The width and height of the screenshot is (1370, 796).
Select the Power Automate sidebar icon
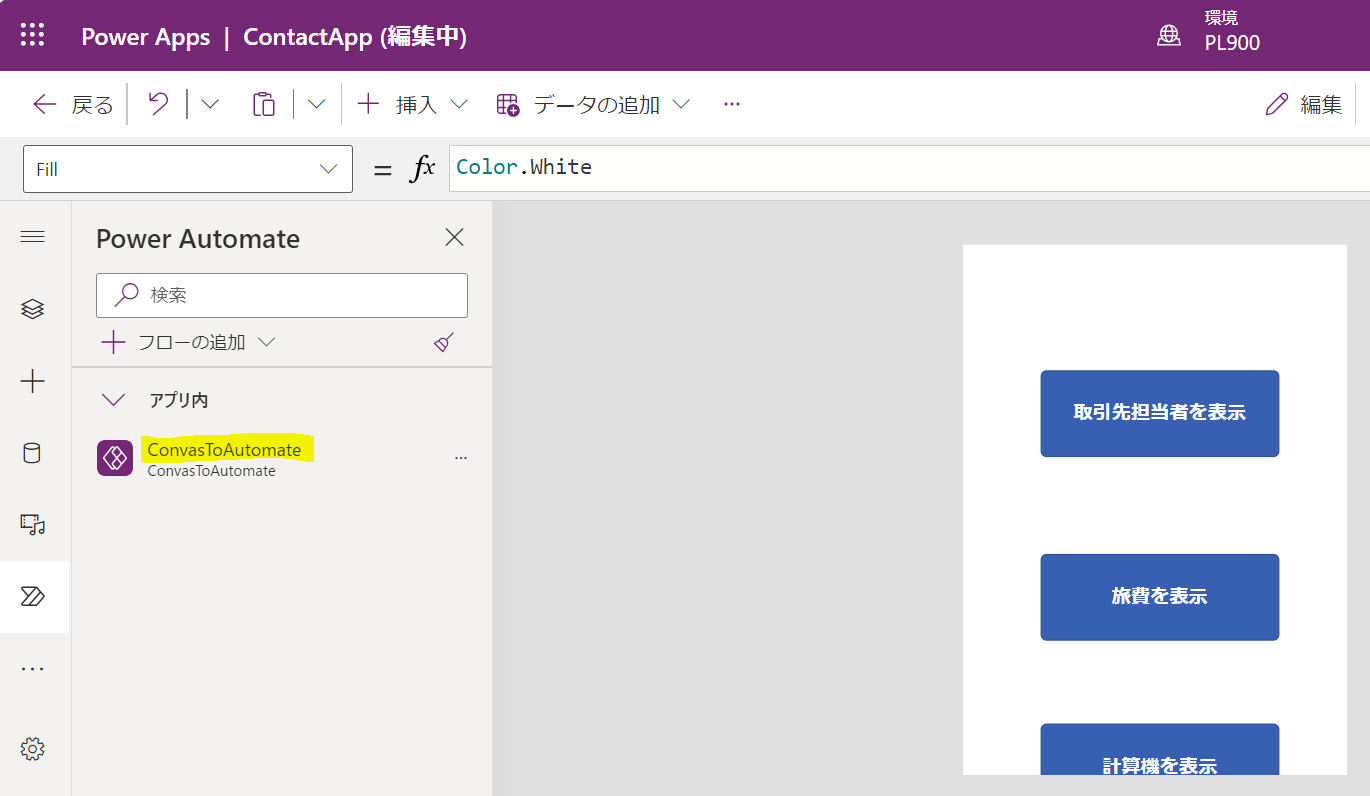tap(33, 597)
